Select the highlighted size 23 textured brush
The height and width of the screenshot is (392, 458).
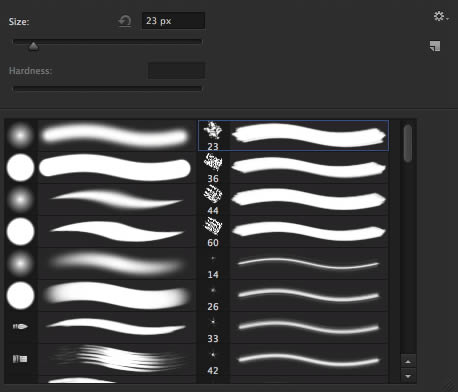coord(293,135)
